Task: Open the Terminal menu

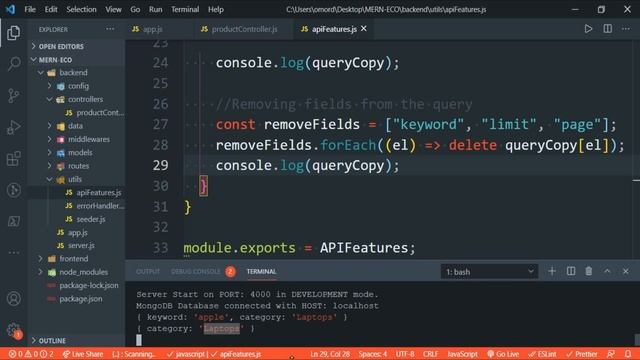Action: [185, 9]
